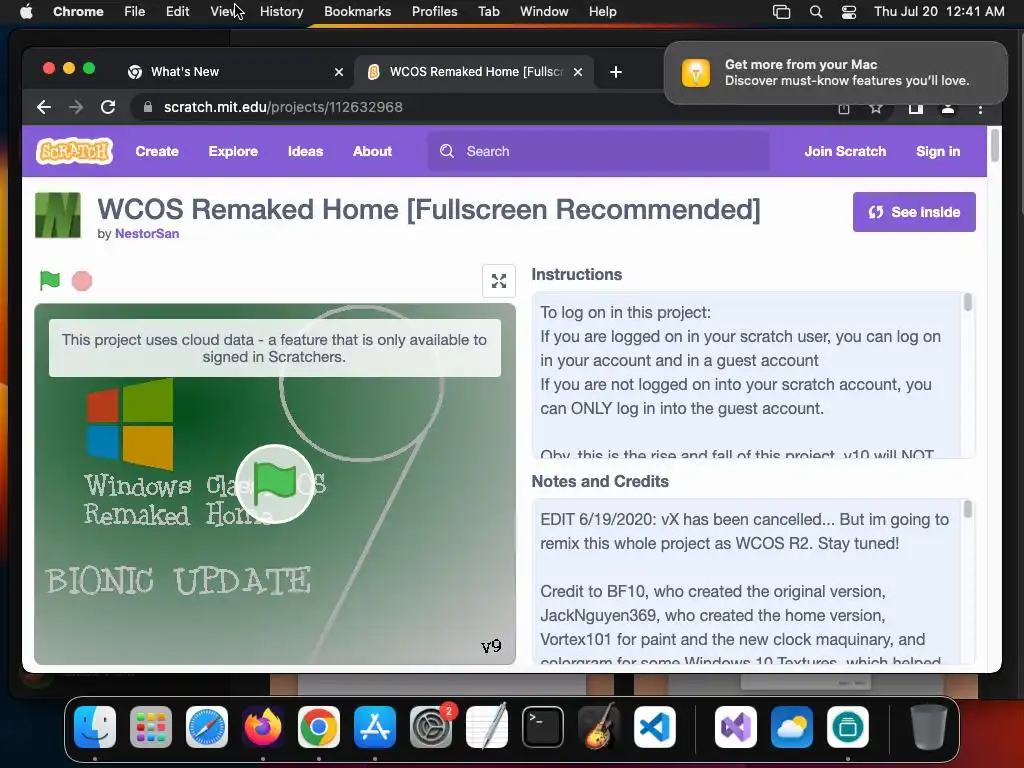Start project with big center green flag
The image size is (1024, 768).
274,484
